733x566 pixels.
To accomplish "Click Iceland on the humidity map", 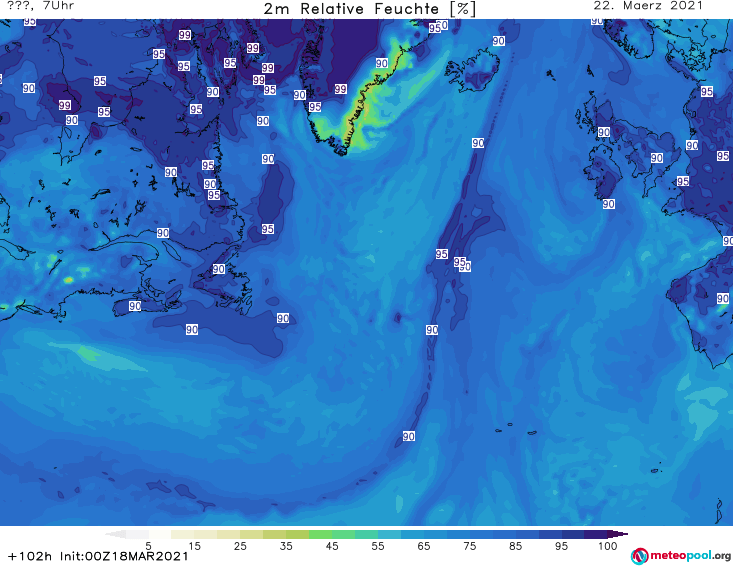I will click(x=473, y=70).
